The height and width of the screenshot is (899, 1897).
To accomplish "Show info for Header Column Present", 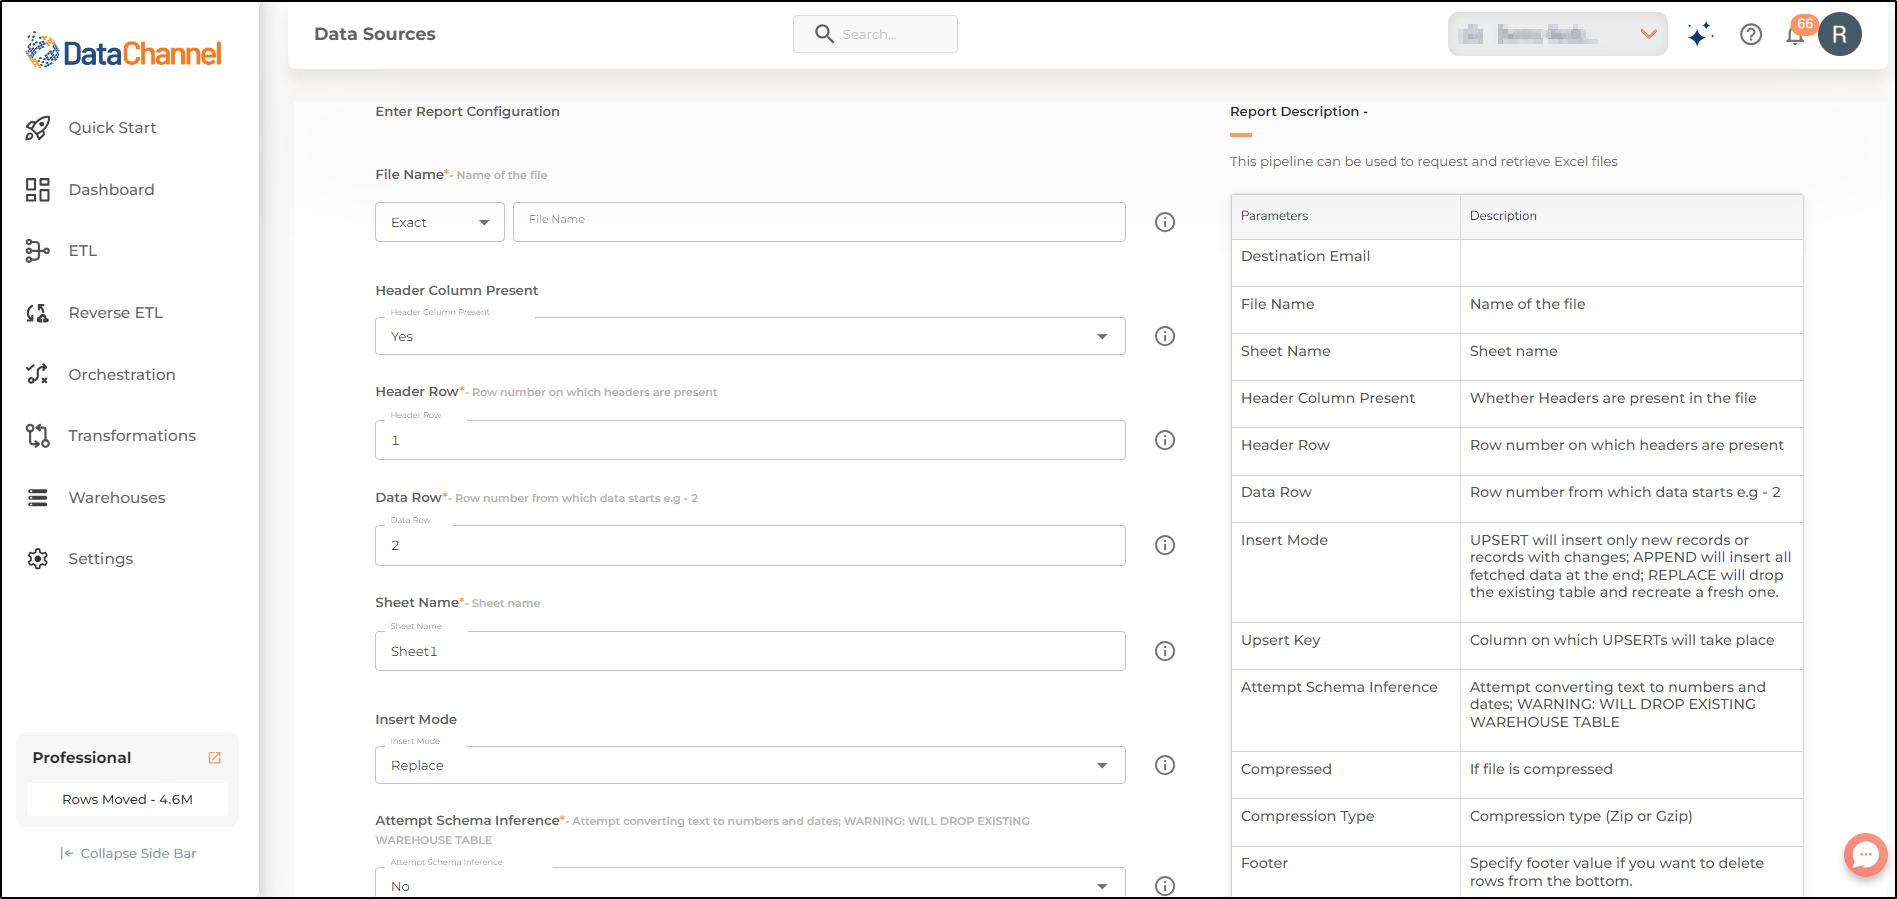I will point(1165,336).
